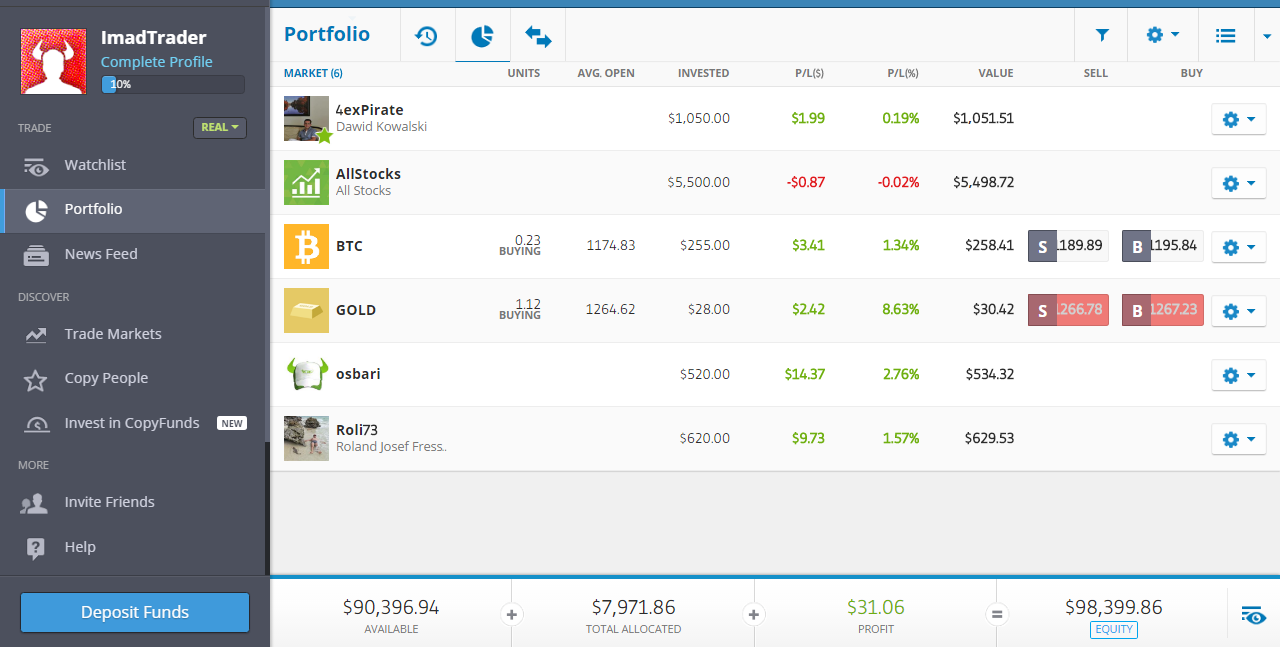The height and width of the screenshot is (647, 1280).
Task: Click the GOLD Buy price button
Action: coord(1162,310)
